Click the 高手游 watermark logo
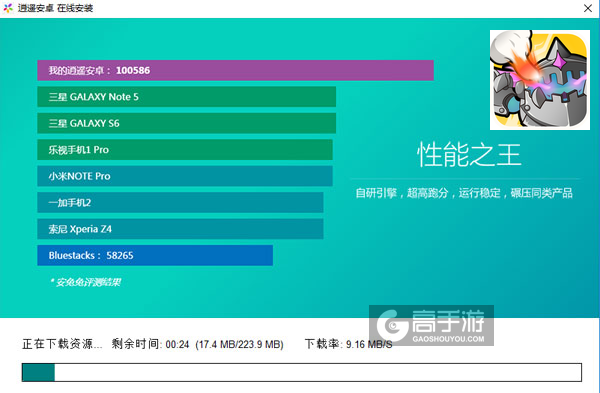Screen dimensions: 600x393 pyautogui.click(x=431, y=325)
